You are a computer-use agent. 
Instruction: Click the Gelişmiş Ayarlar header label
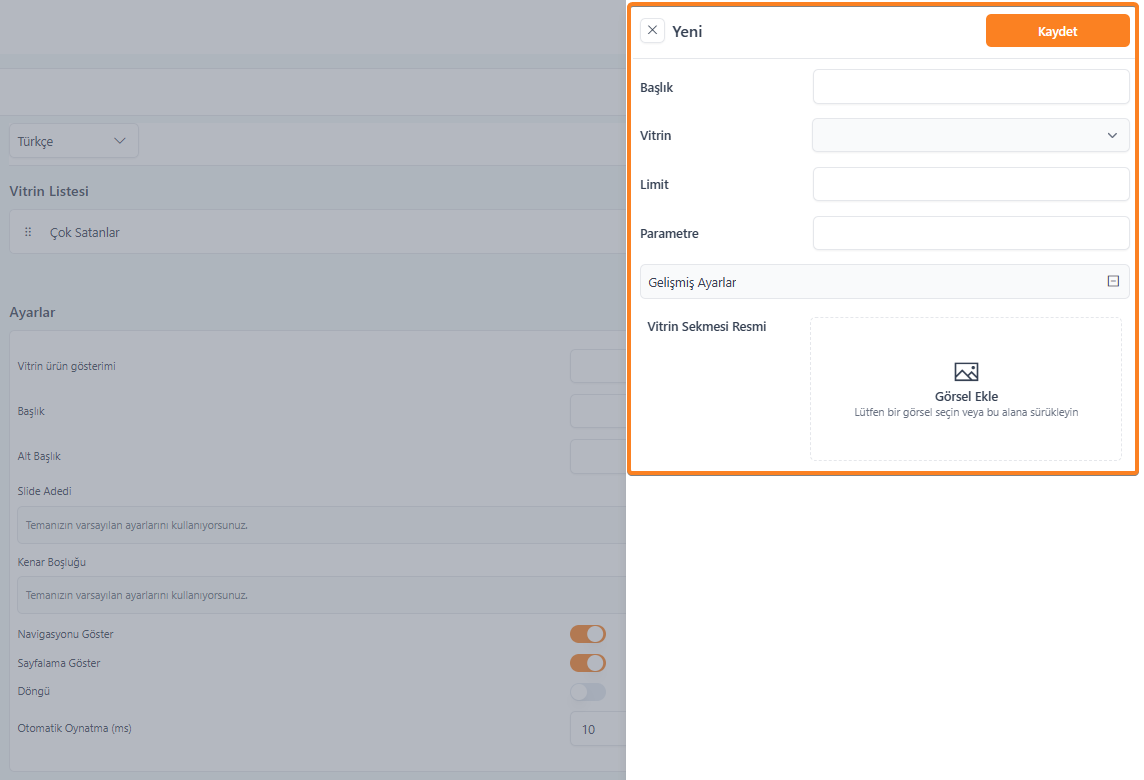tap(692, 282)
